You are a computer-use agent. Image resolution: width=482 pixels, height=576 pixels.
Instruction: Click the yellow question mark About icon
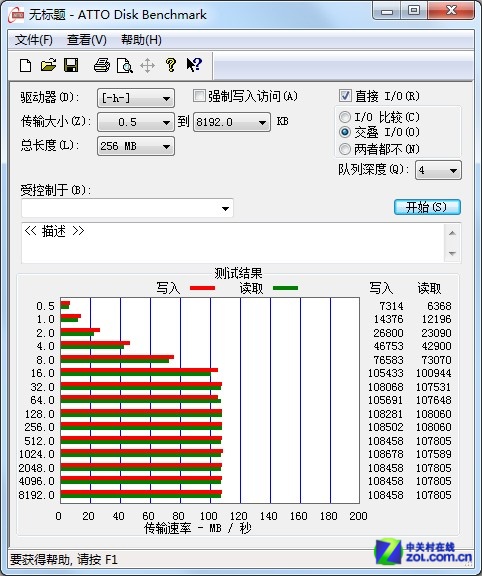point(170,65)
